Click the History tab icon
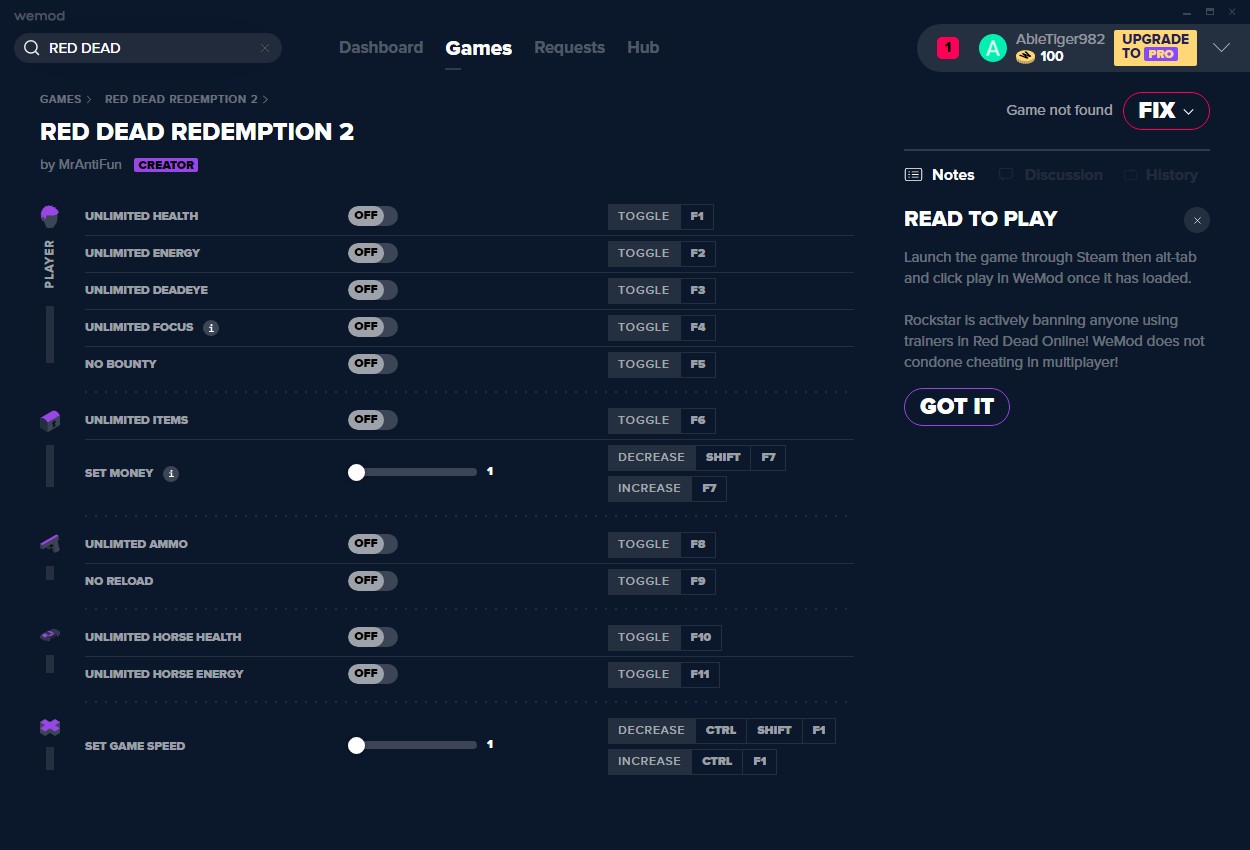The image size is (1250, 850). pyautogui.click(x=1130, y=174)
